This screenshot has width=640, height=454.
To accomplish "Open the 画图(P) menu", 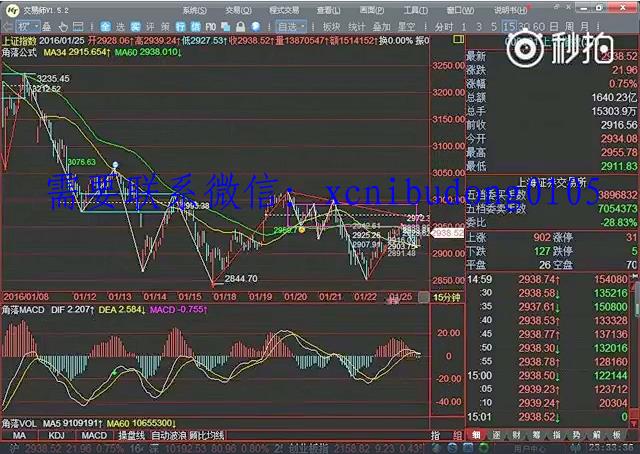I will tap(372, 10).
